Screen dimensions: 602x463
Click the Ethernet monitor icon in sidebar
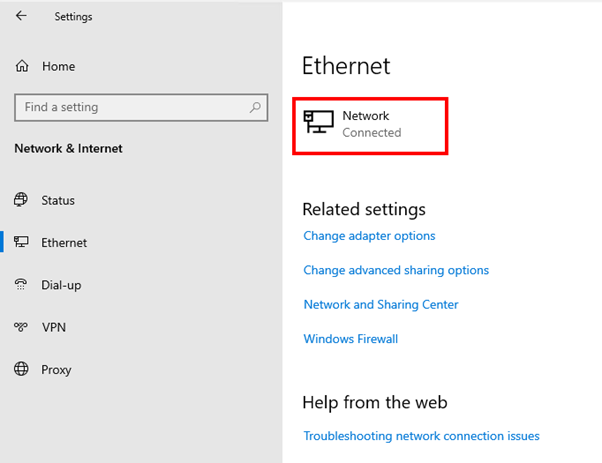pos(21,242)
